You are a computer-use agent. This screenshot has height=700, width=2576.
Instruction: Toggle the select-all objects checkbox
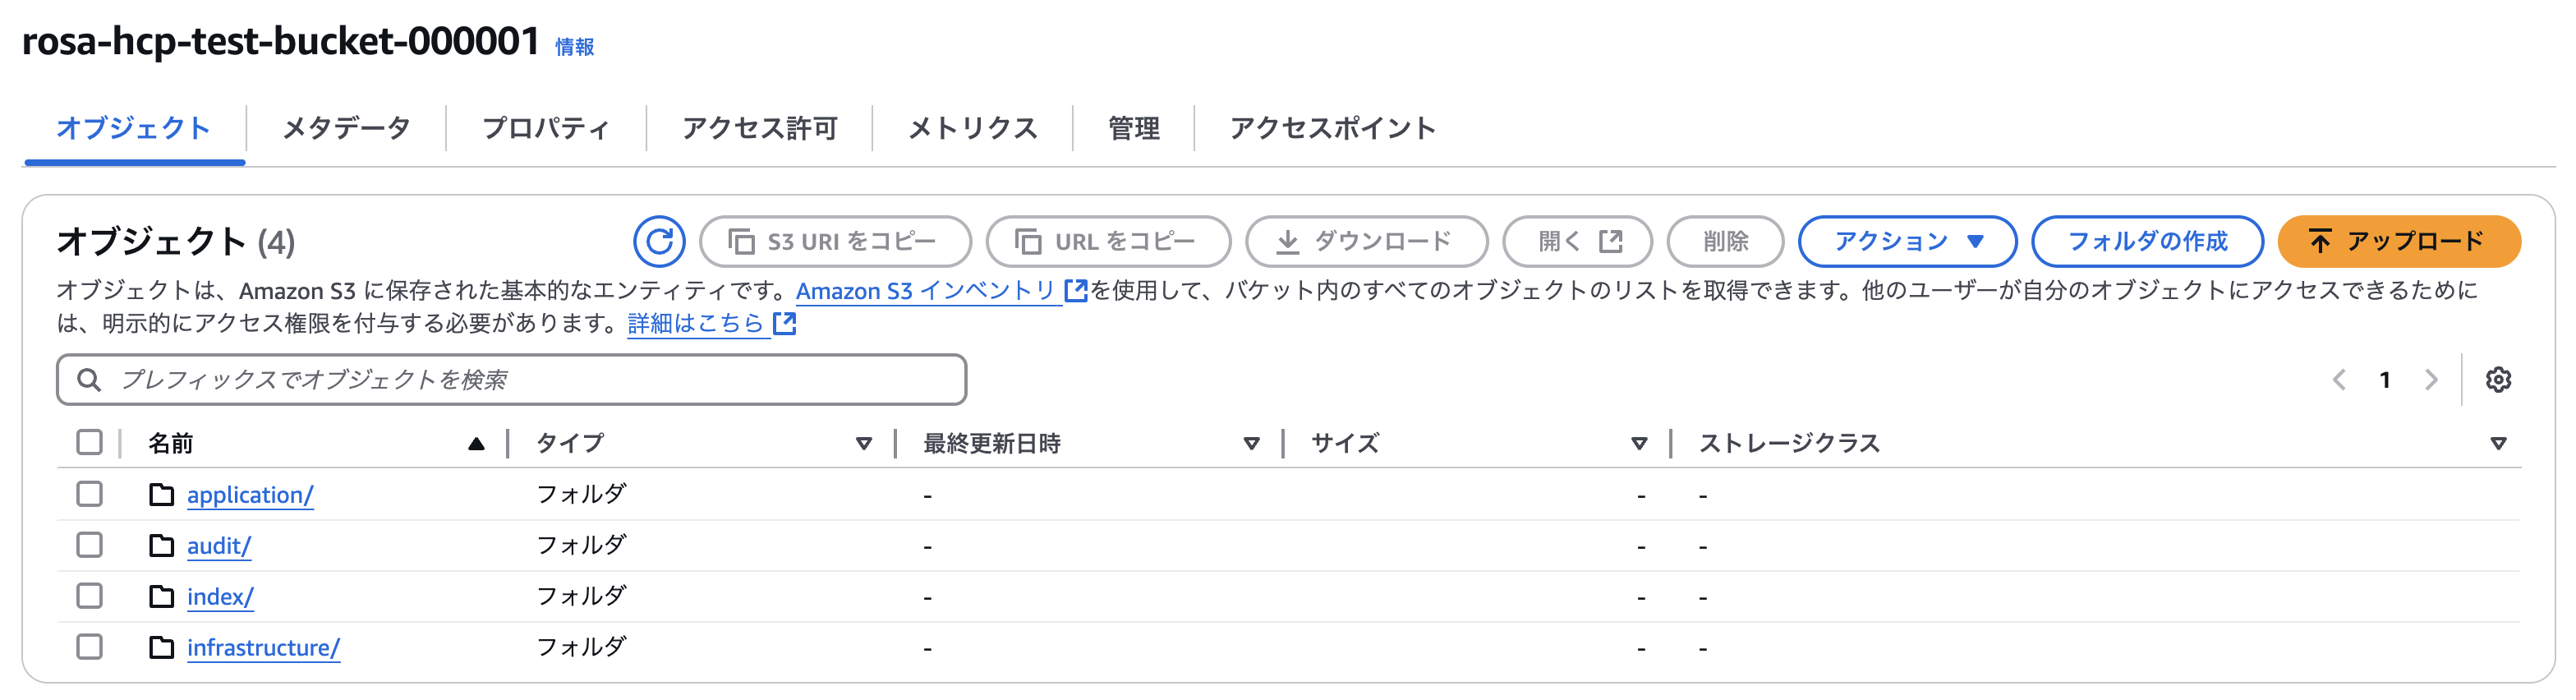90,442
